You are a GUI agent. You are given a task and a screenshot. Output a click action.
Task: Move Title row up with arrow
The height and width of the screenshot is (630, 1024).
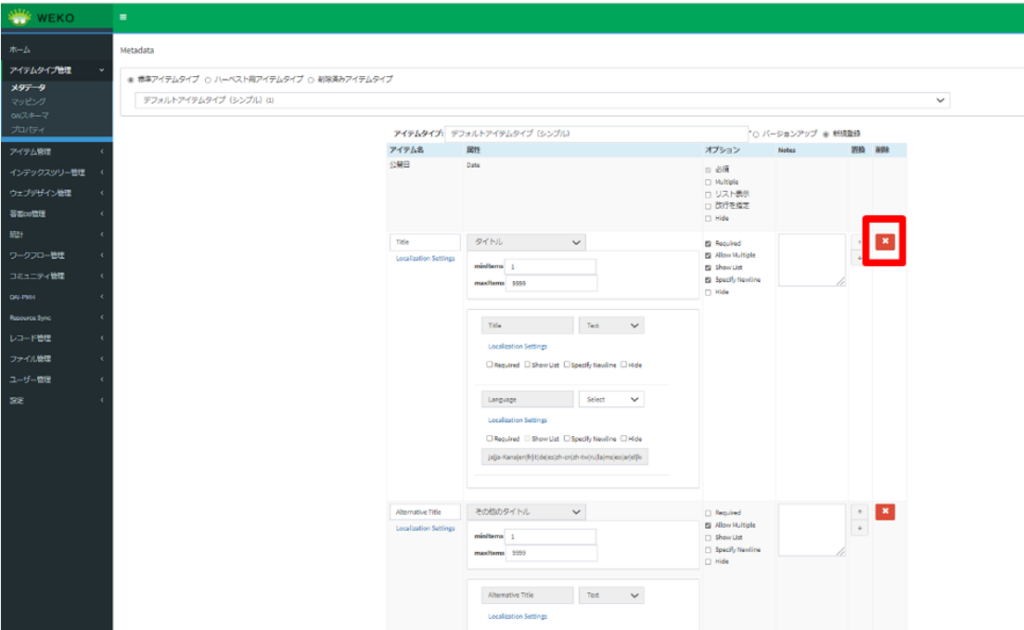tap(858, 242)
